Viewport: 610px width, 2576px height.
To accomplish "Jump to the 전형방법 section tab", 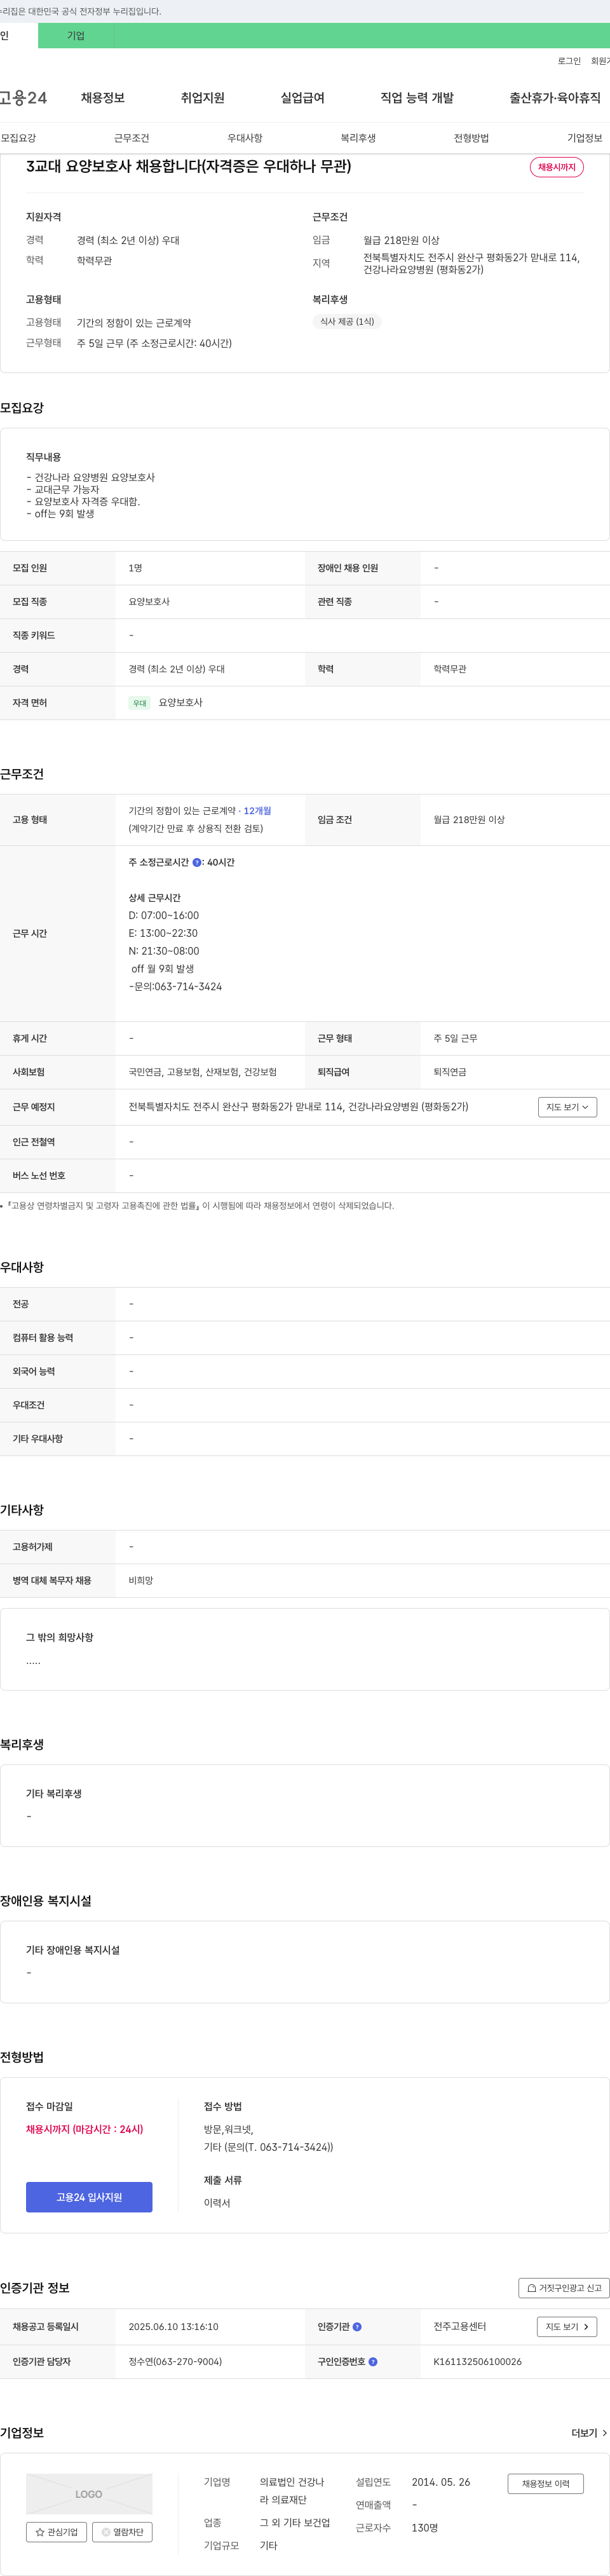I will pos(471,138).
